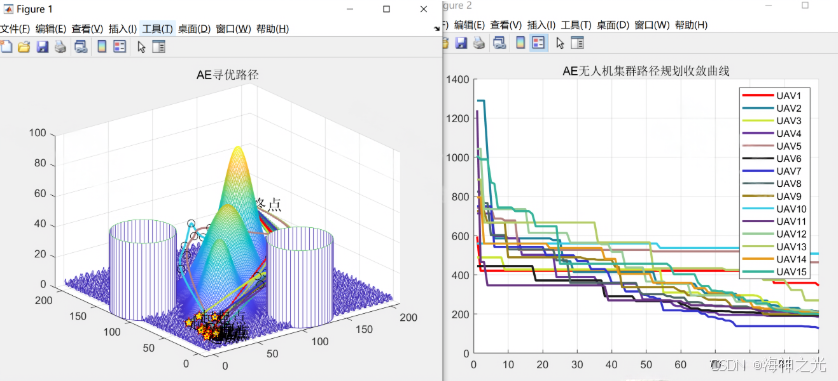Click New Figure icon in Figure 1 toolbar
Screen dimensions: 838x381
(x=6, y=47)
